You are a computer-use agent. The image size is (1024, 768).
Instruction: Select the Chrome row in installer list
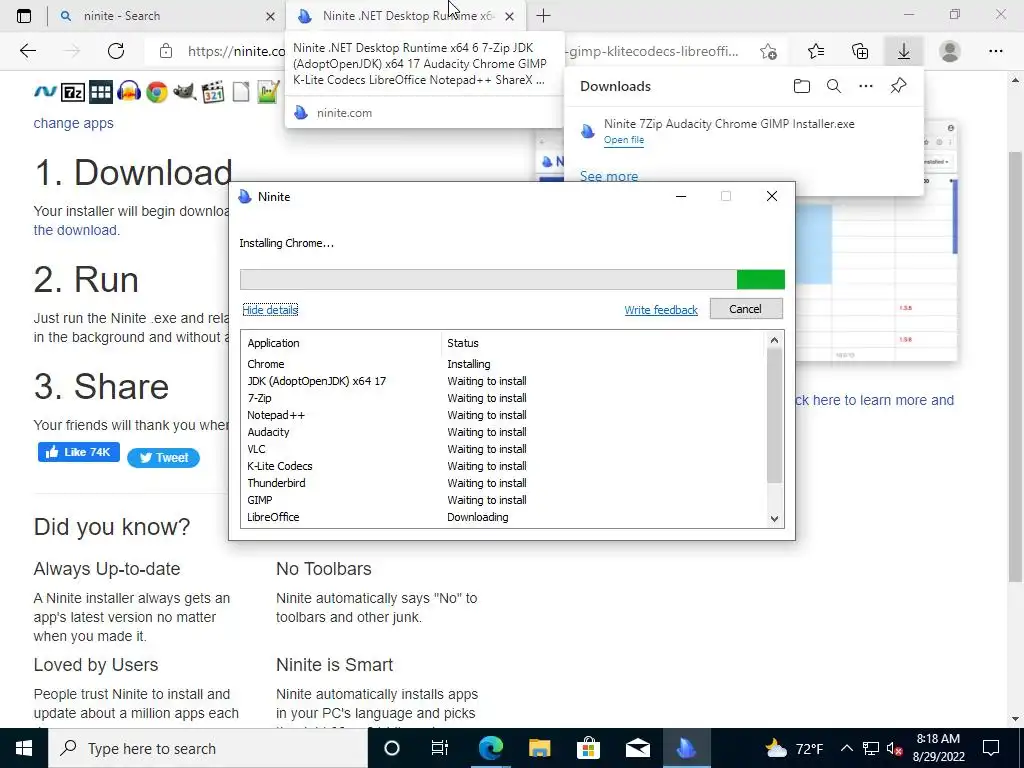point(503,364)
